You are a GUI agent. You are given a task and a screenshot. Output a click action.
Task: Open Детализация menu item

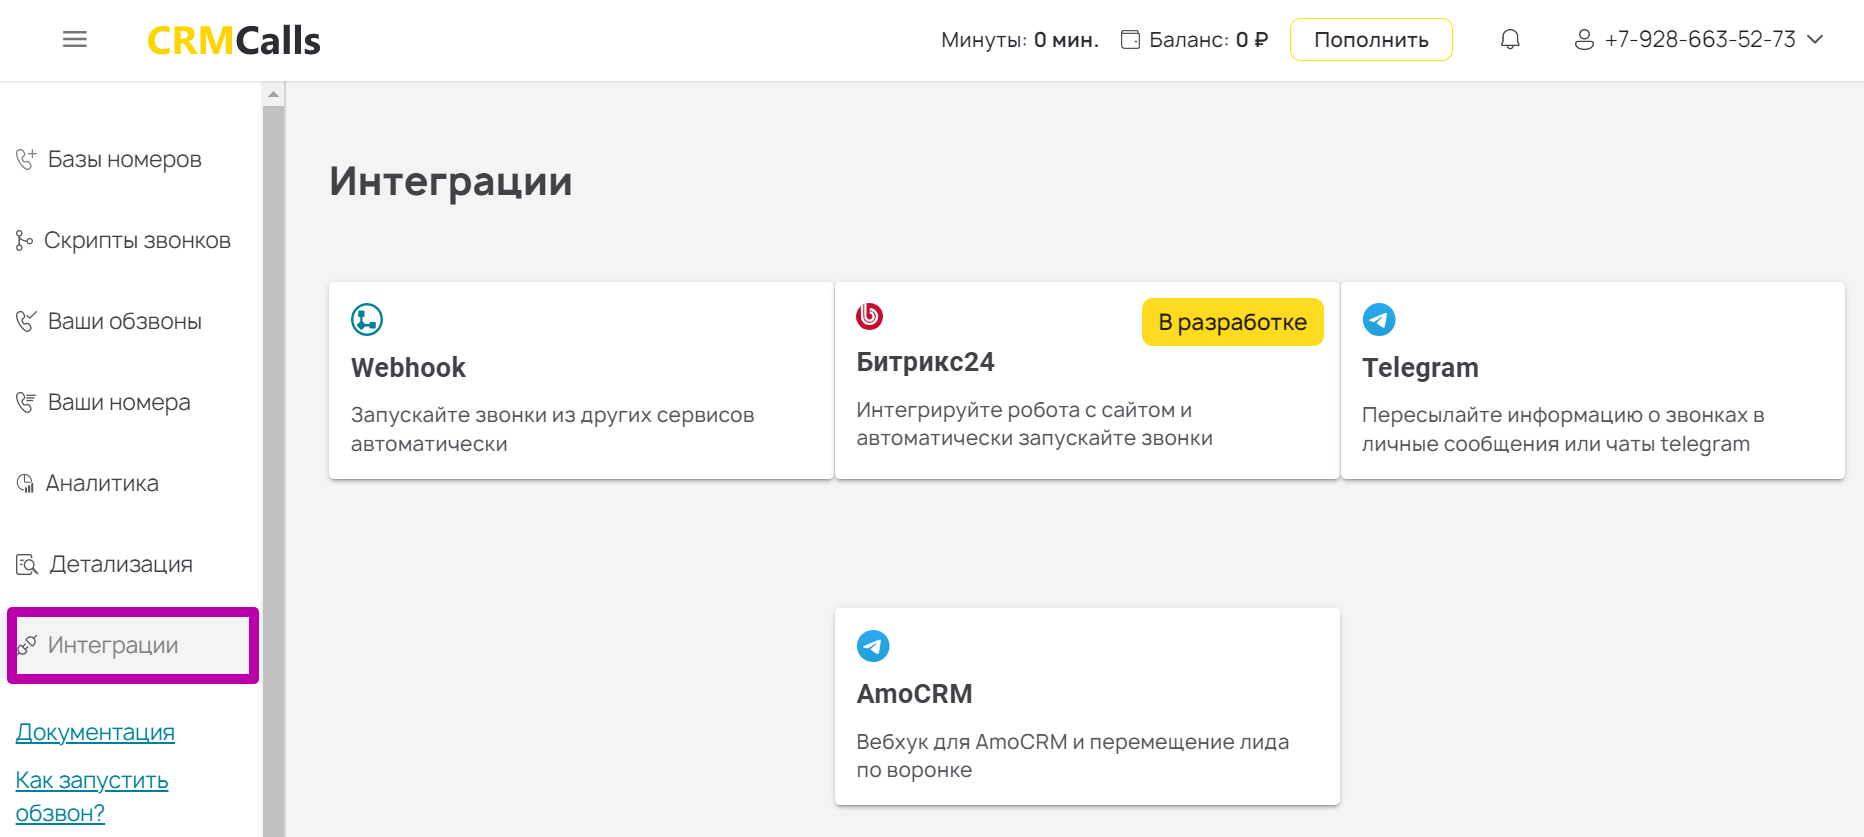(120, 565)
